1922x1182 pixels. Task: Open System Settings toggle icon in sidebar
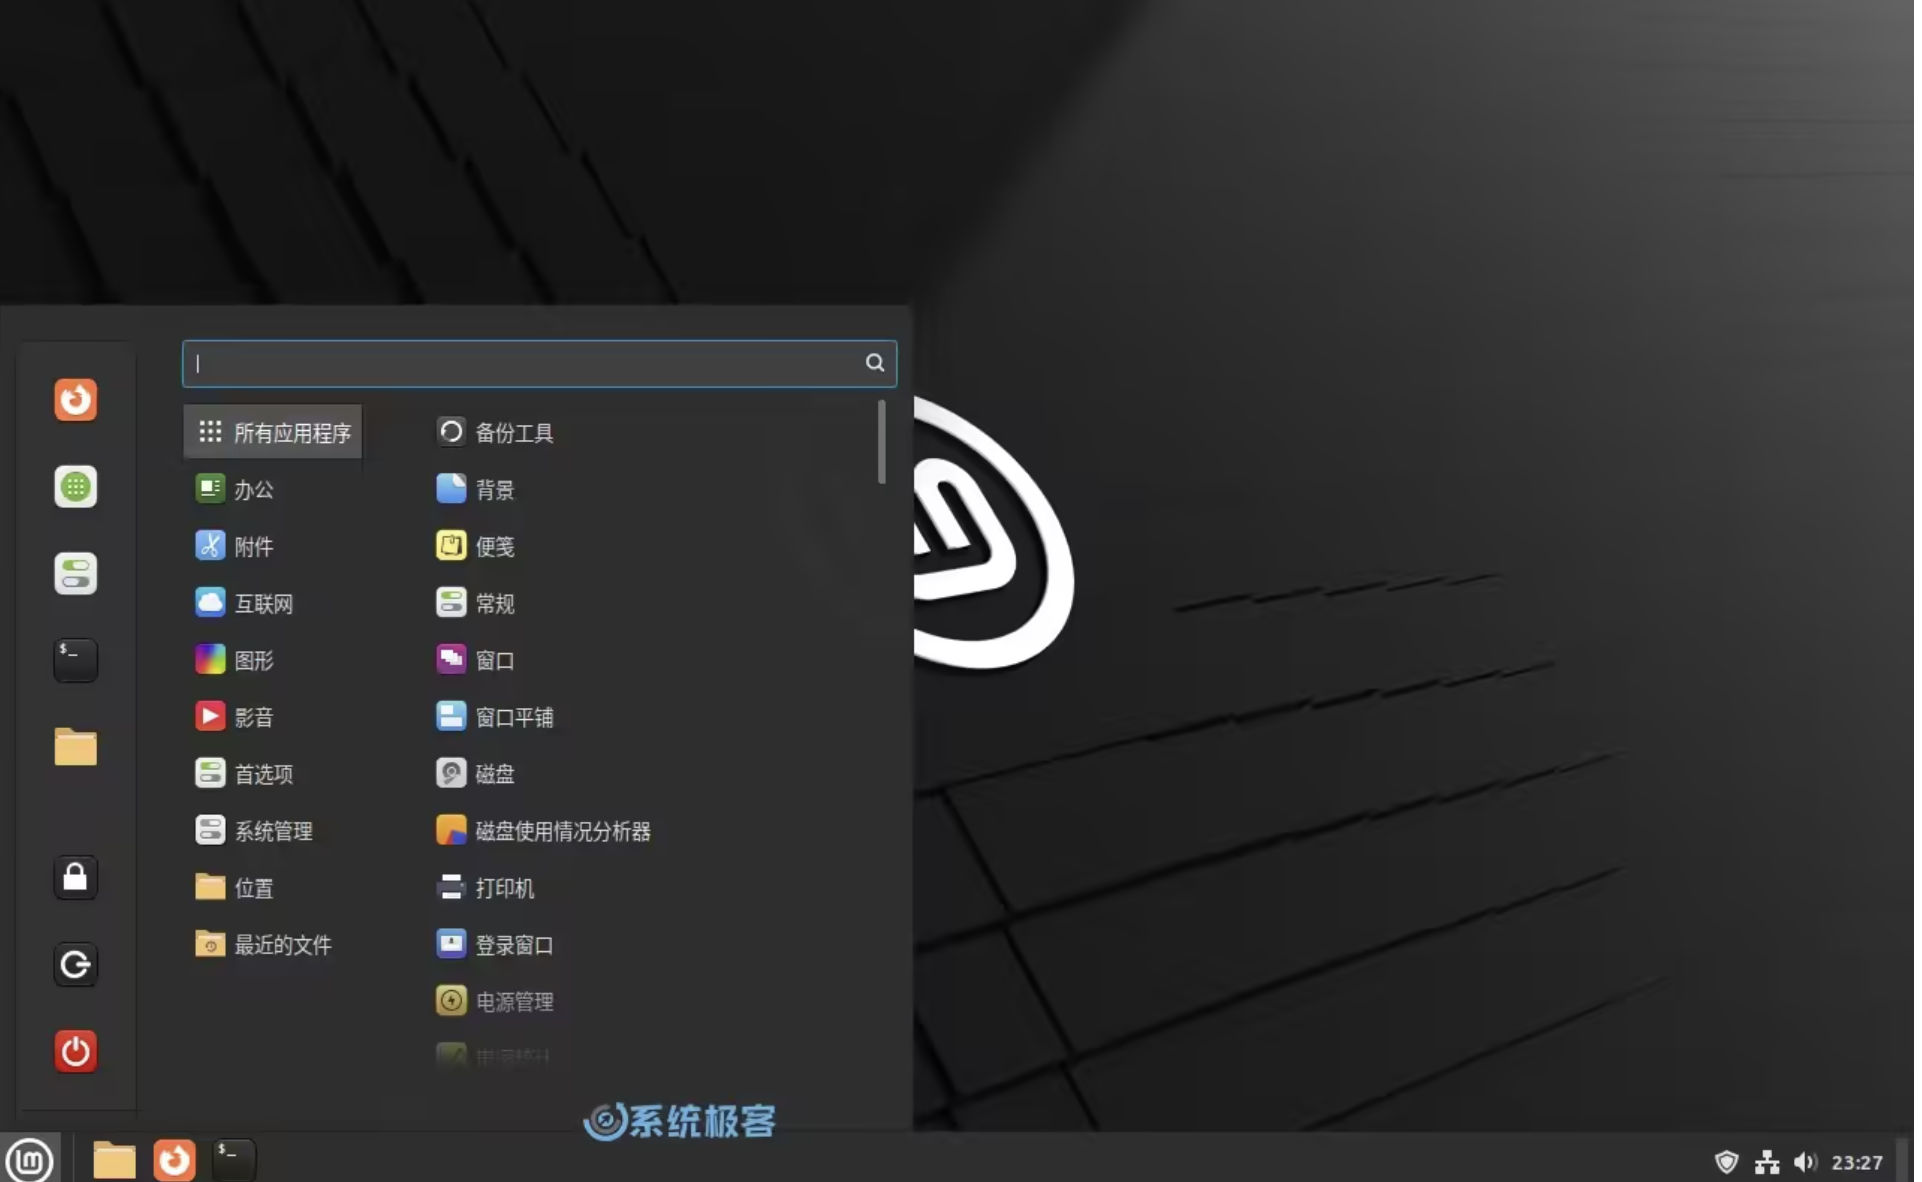75,574
